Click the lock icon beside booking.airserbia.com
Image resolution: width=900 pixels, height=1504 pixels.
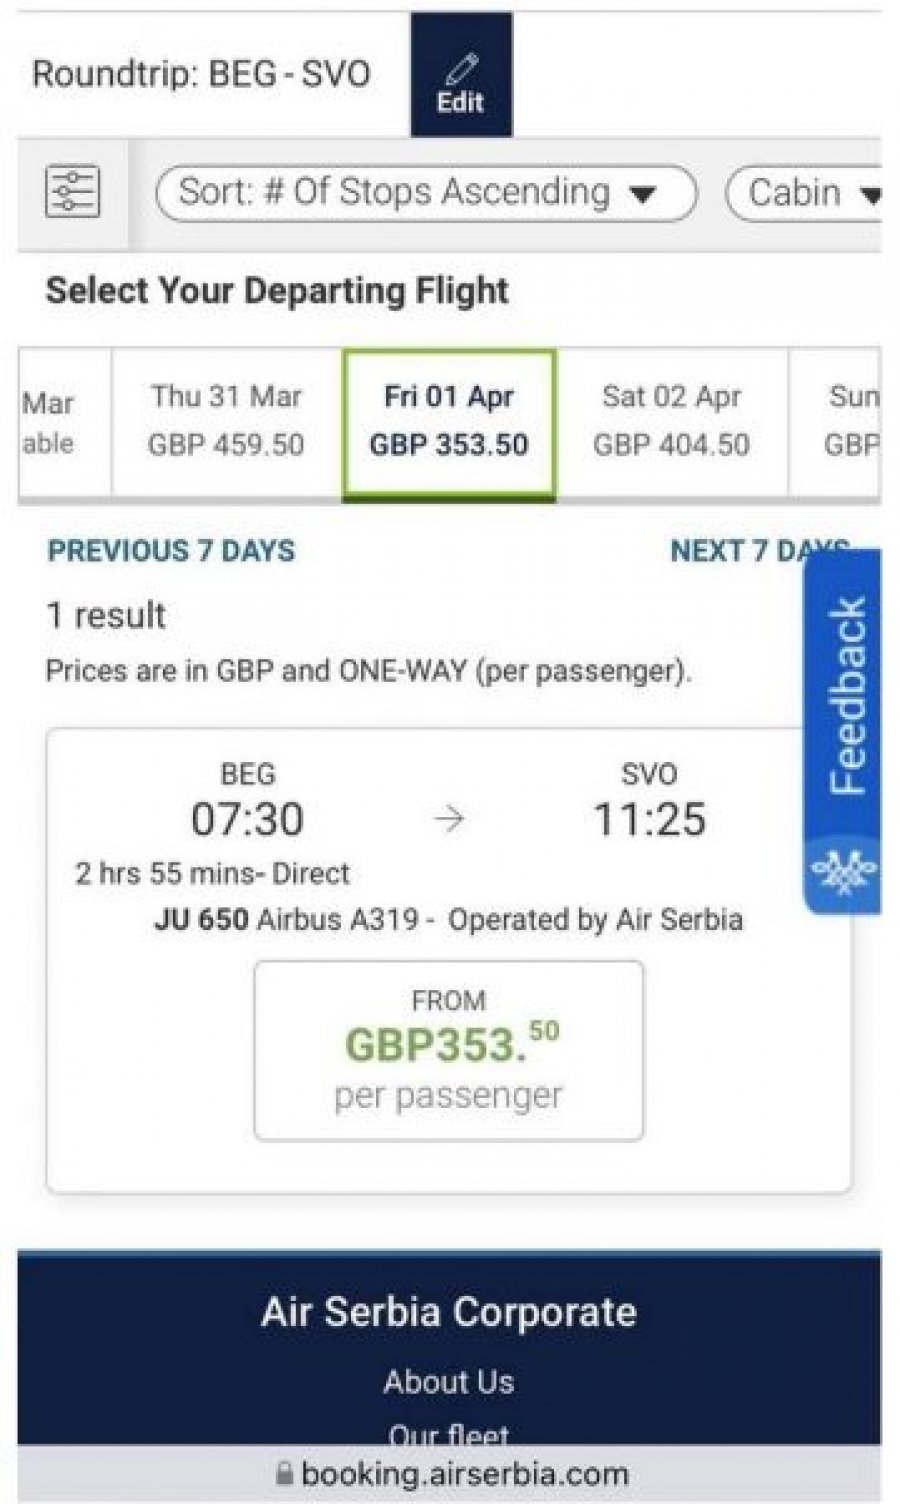[284, 1473]
